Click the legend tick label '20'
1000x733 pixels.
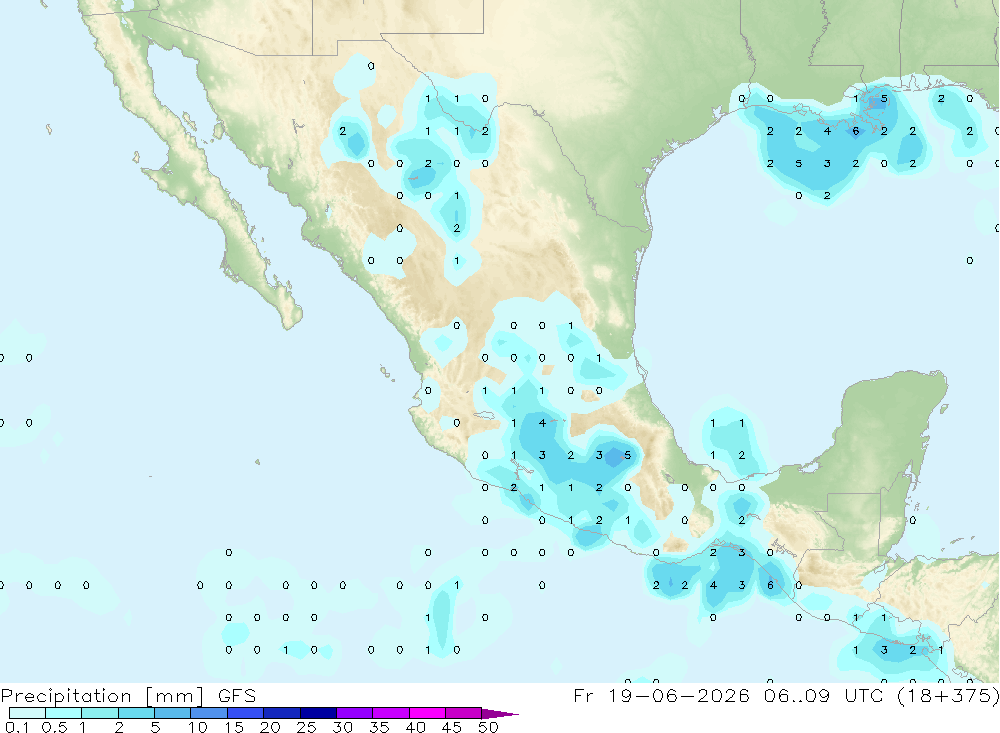point(270,727)
